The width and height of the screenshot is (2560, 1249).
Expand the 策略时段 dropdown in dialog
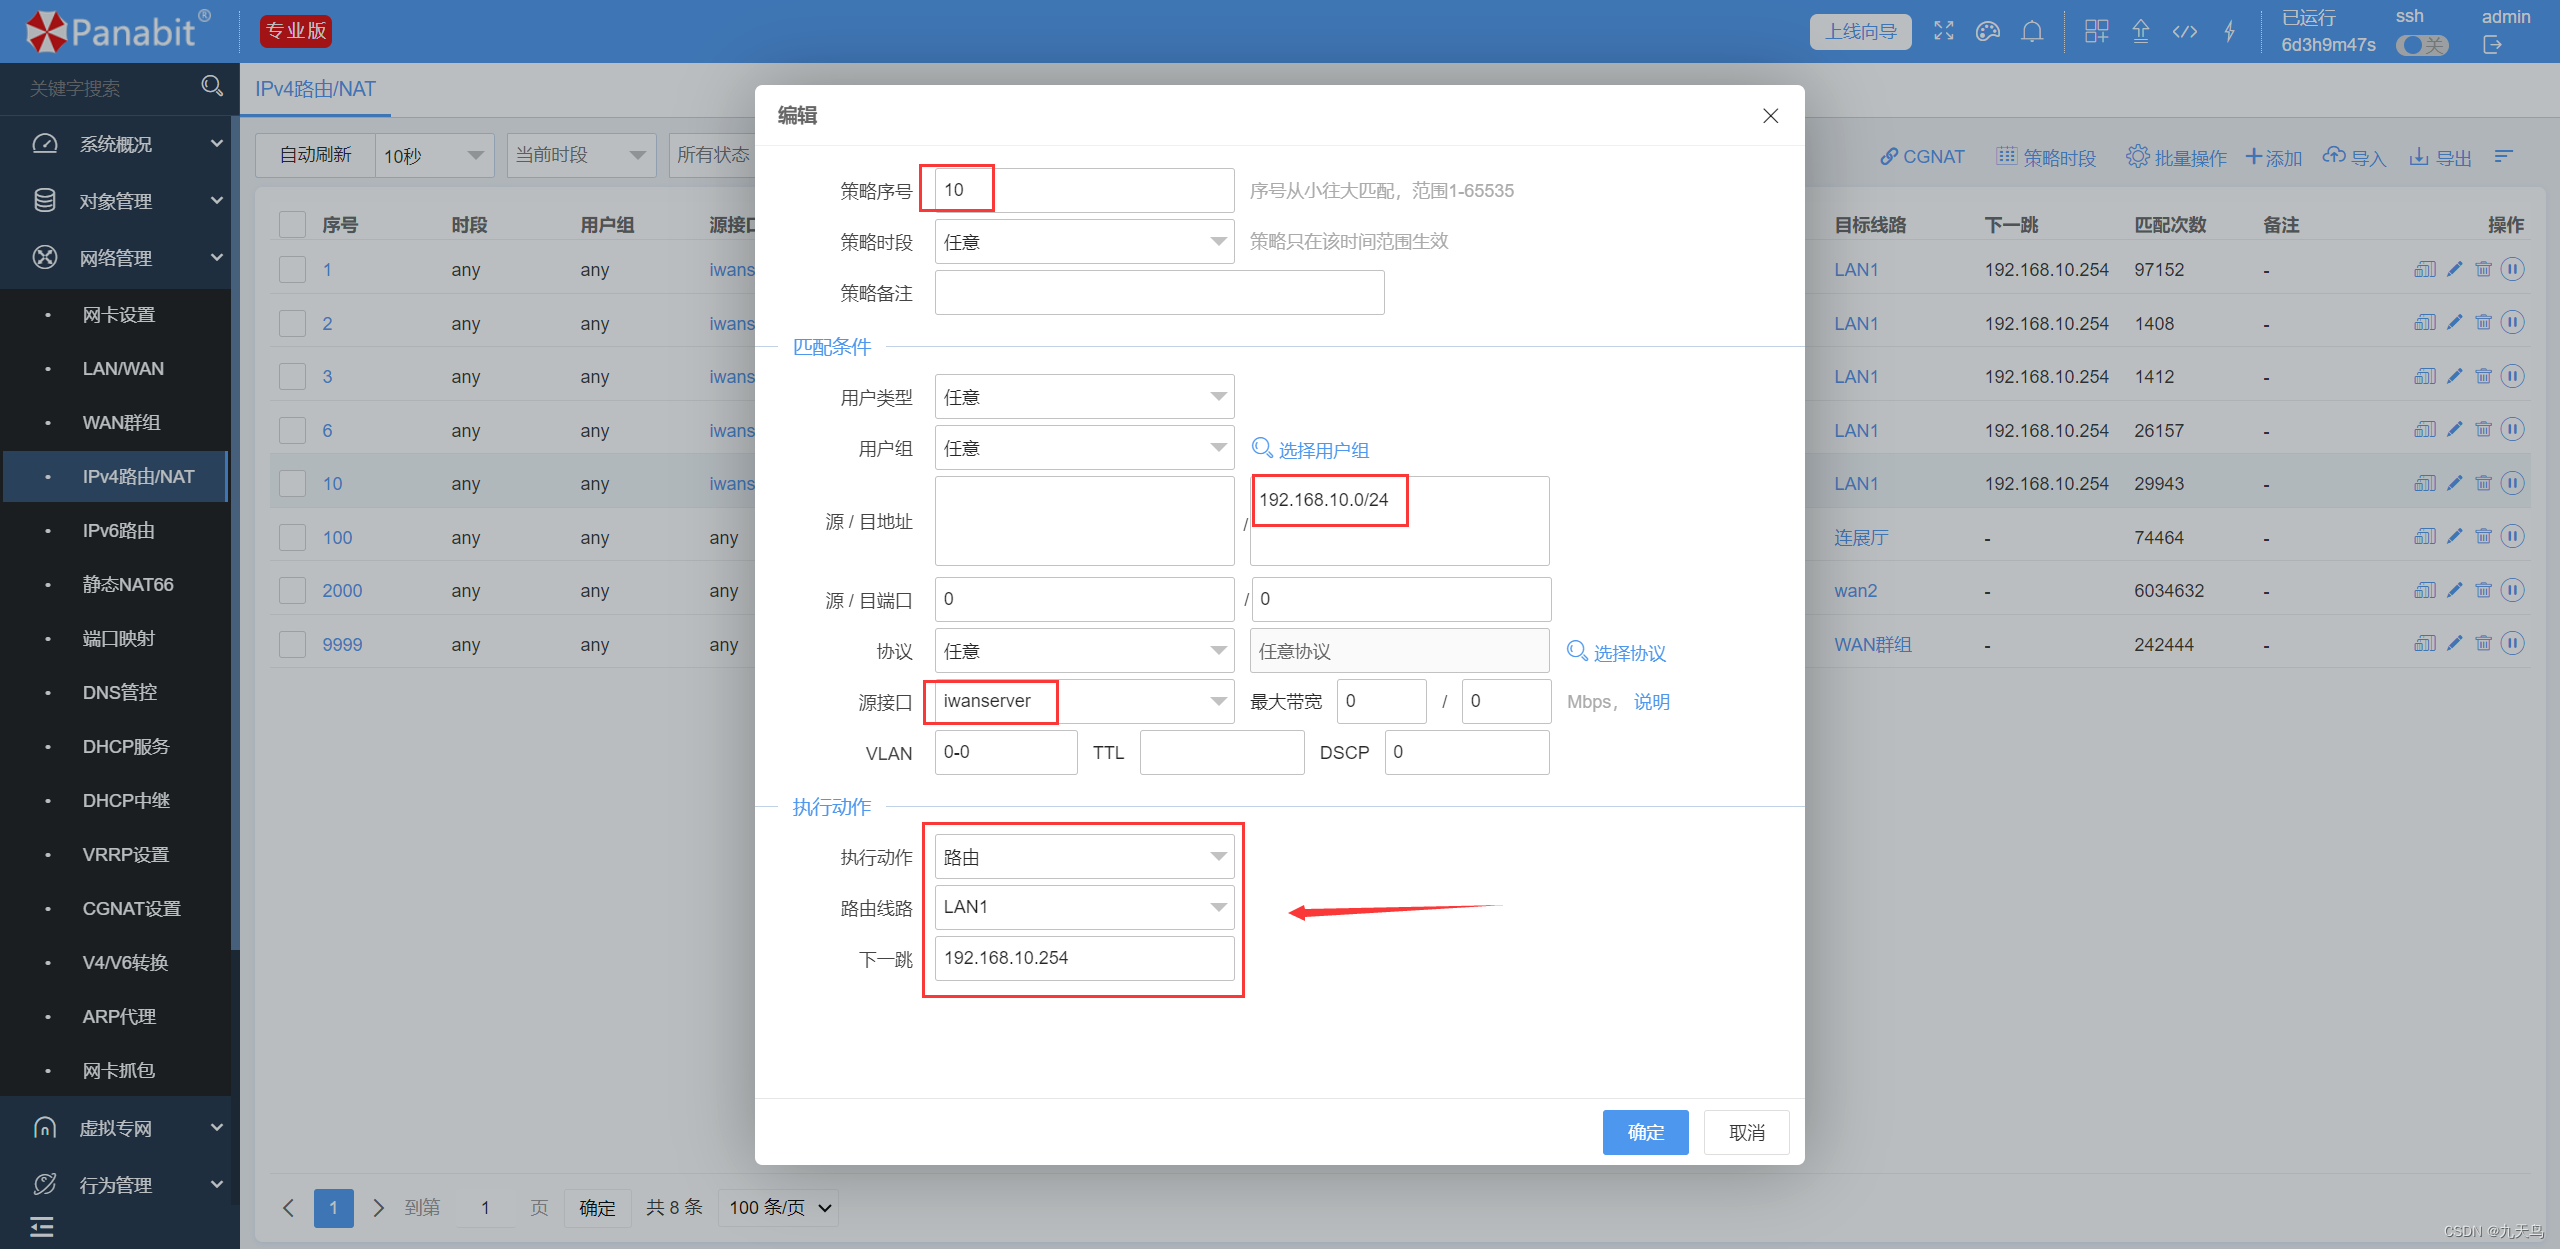coord(1084,242)
